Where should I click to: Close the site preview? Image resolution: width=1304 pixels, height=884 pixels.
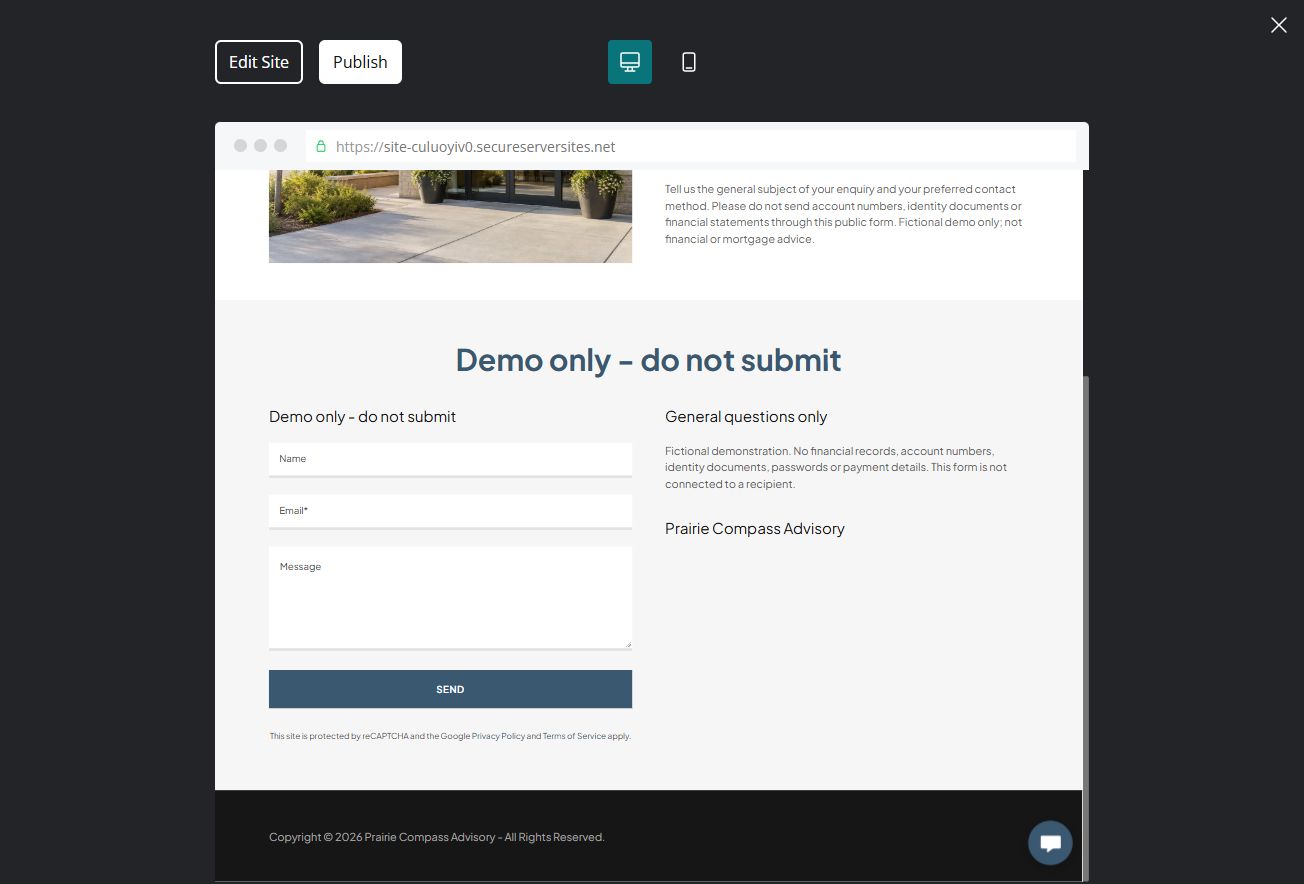1279,25
